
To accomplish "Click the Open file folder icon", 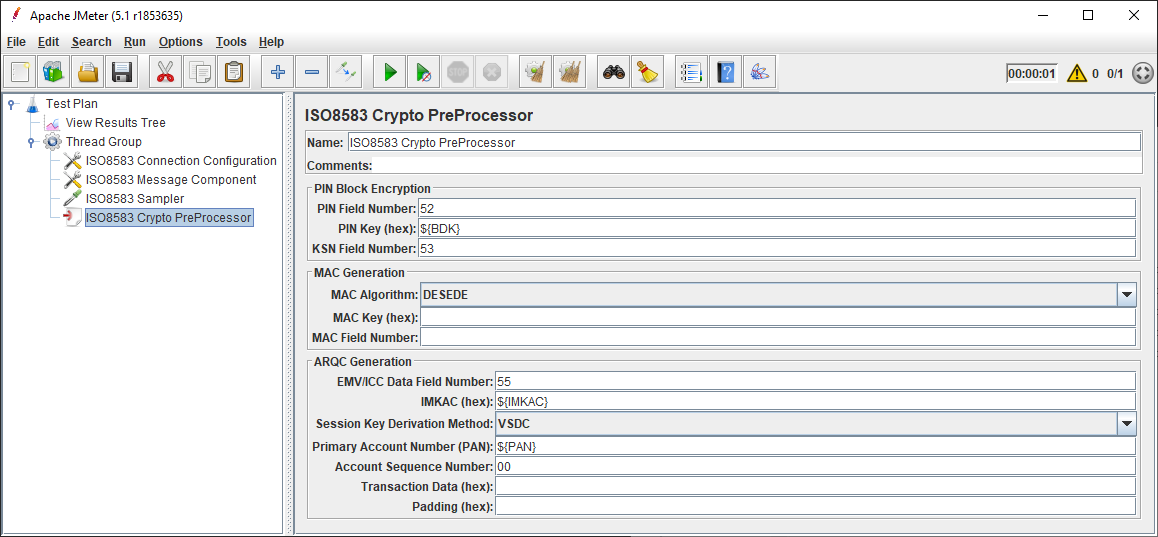I will pyautogui.click(x=87, y=72).
